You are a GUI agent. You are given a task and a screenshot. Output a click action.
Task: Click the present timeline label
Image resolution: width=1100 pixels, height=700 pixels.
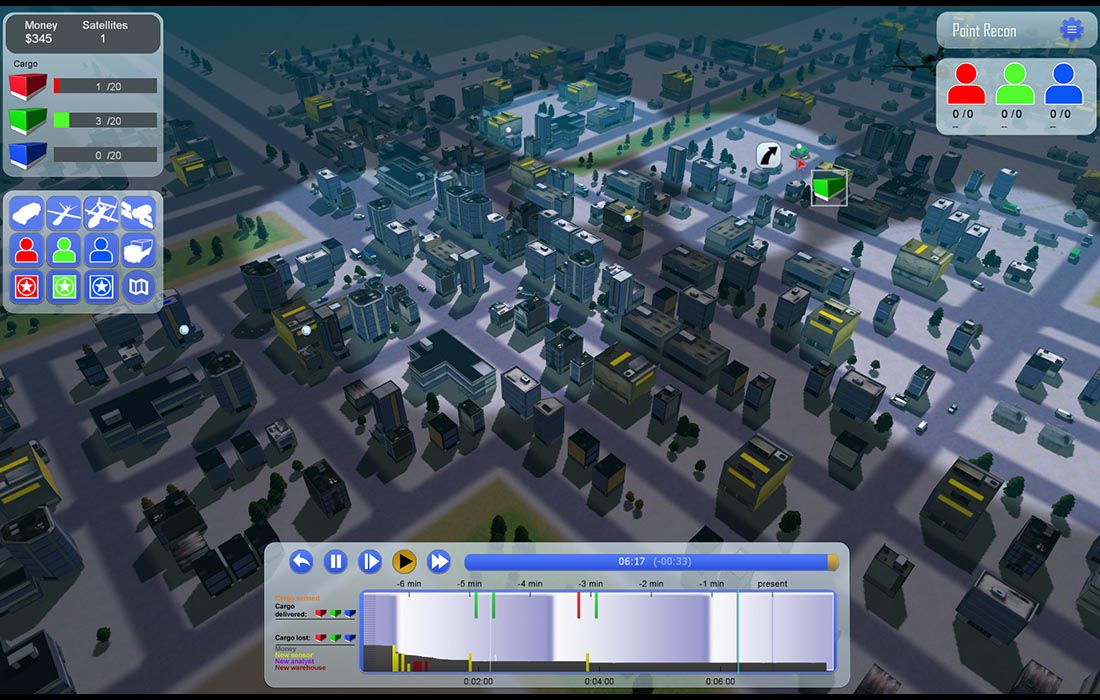tap(772, 584)
